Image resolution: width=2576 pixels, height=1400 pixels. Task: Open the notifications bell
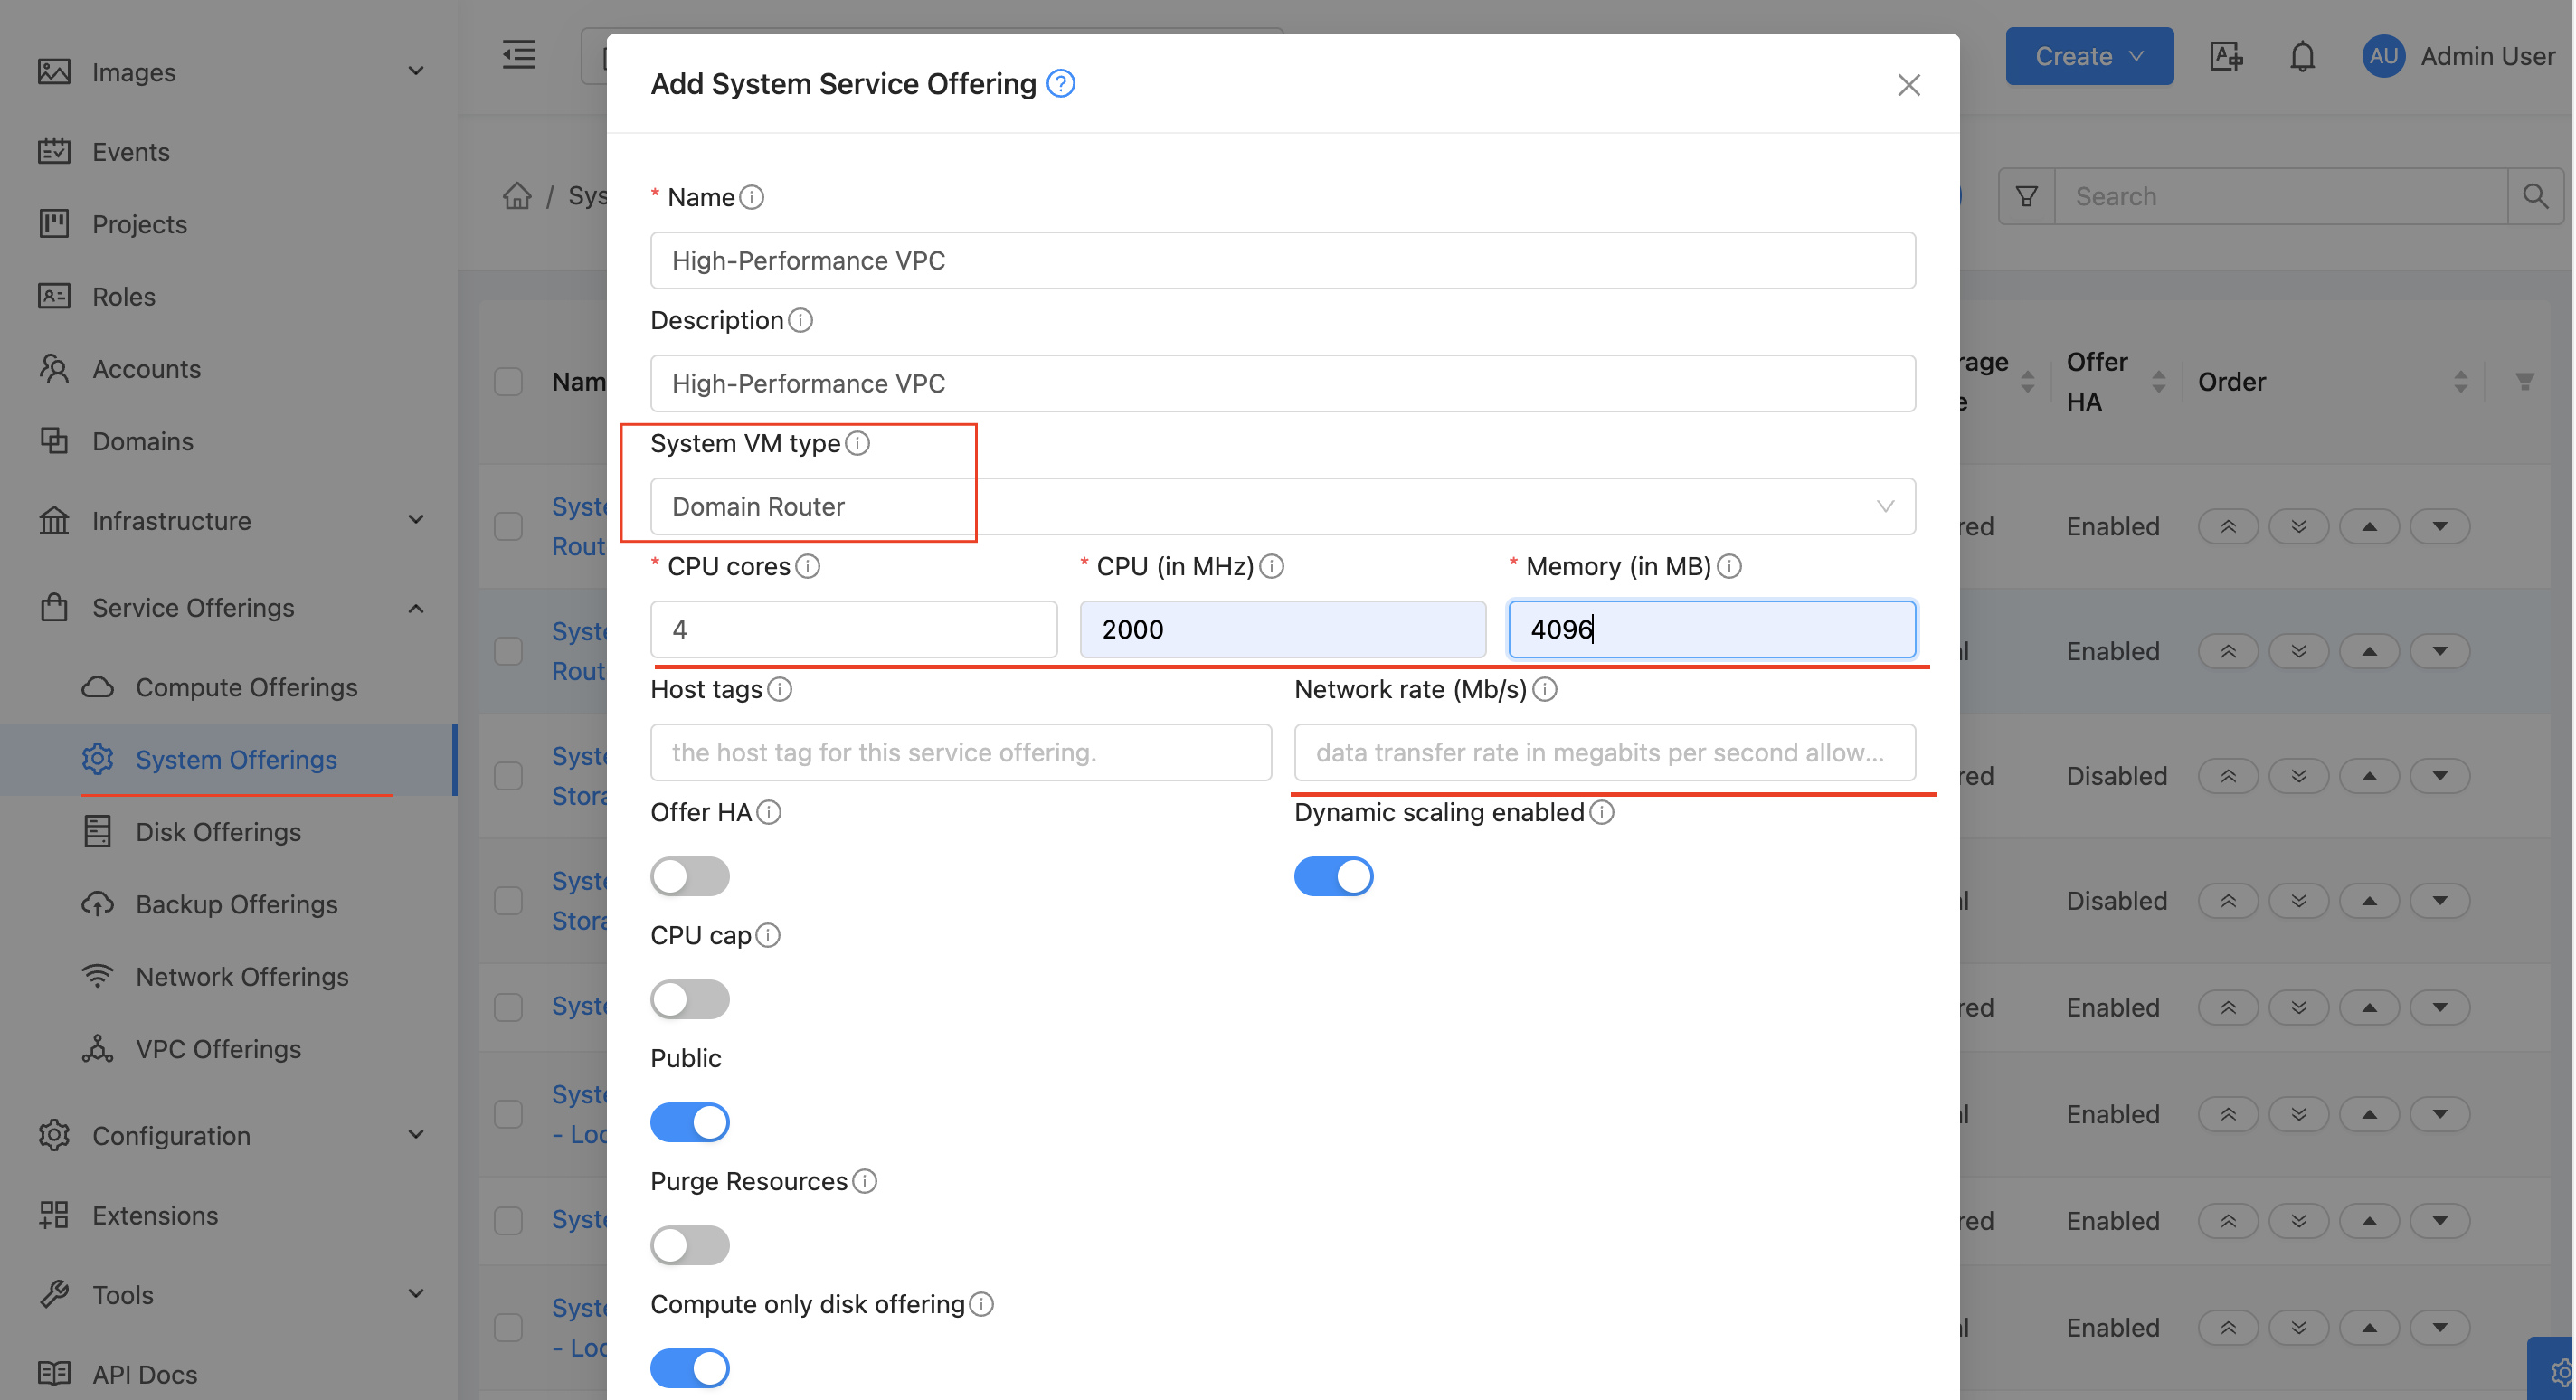[2302, 56]
